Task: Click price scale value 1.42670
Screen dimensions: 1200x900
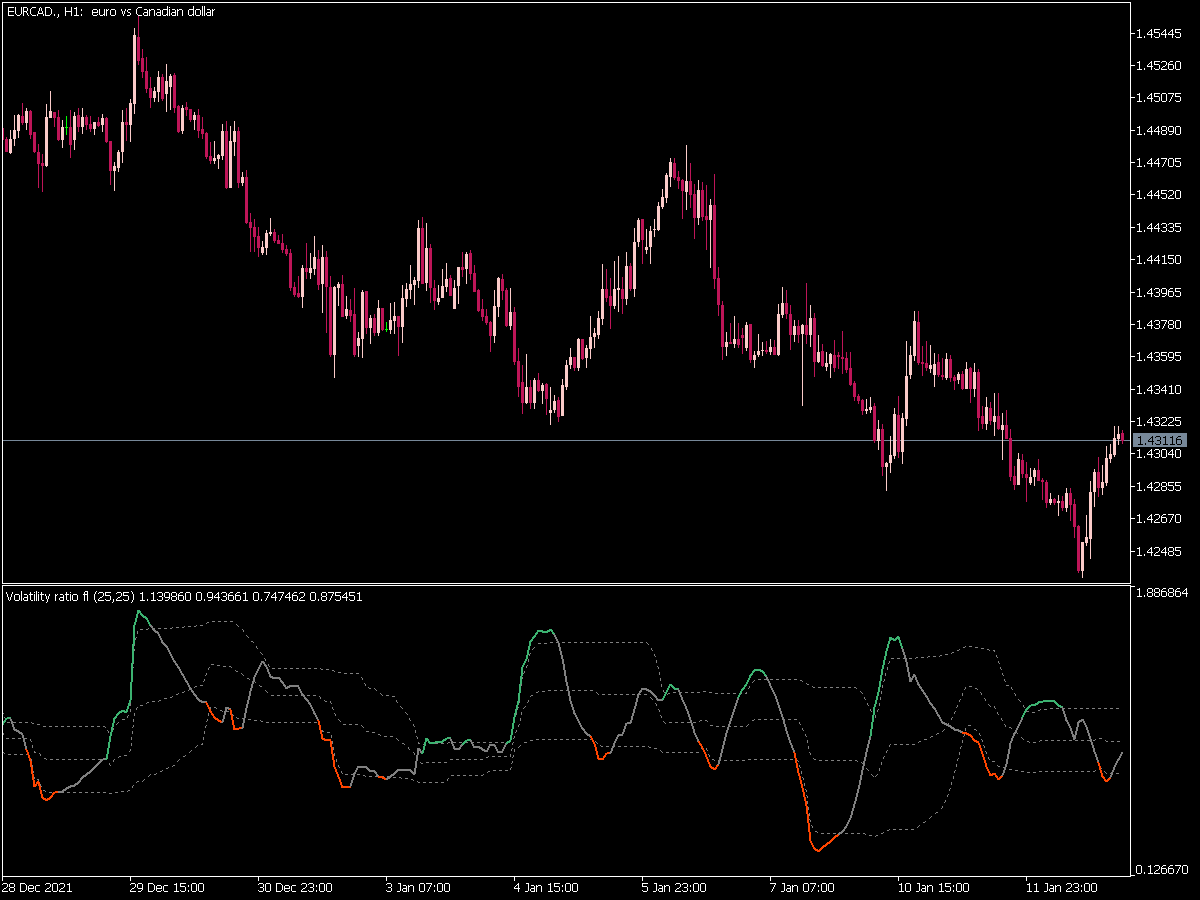Action: point(1161,519)
